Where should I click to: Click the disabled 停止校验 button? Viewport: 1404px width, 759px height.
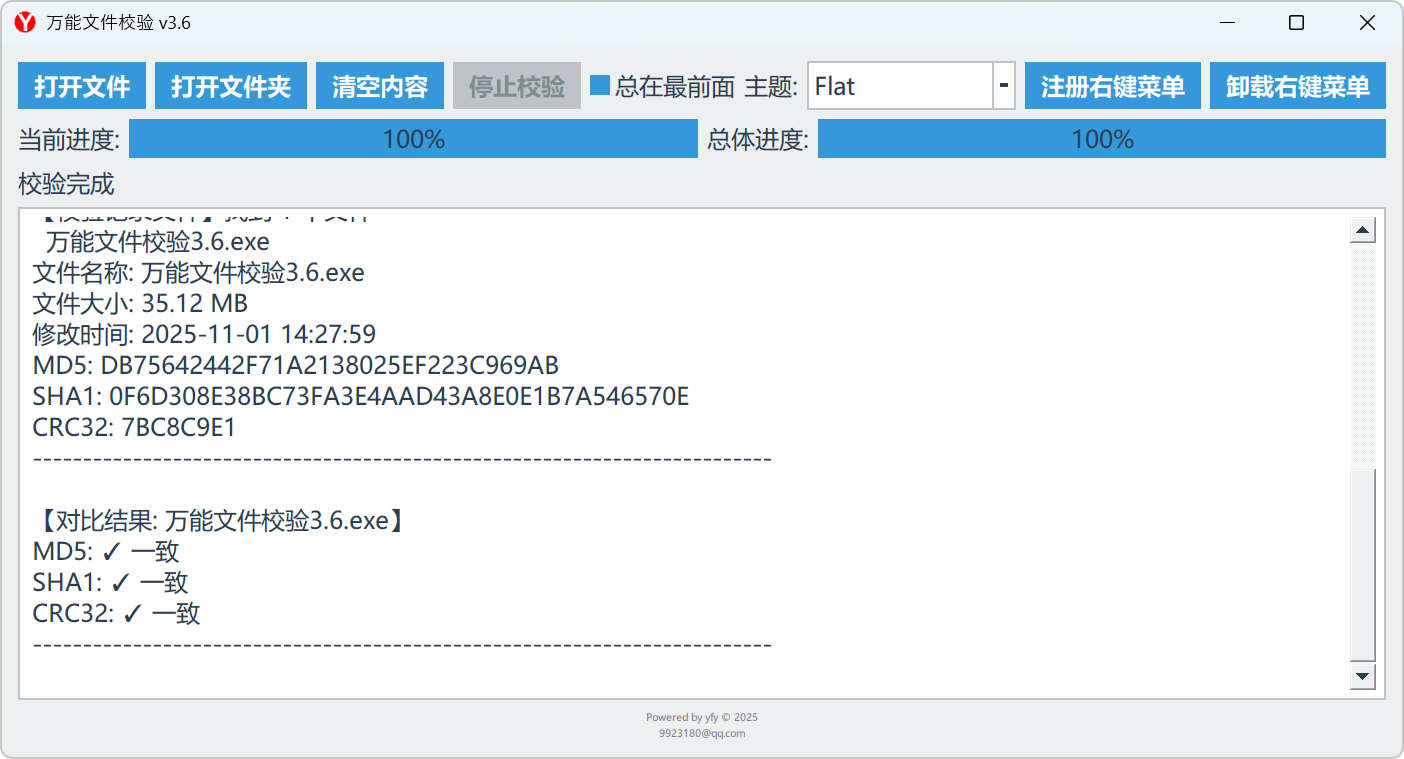tap(516, 85)
